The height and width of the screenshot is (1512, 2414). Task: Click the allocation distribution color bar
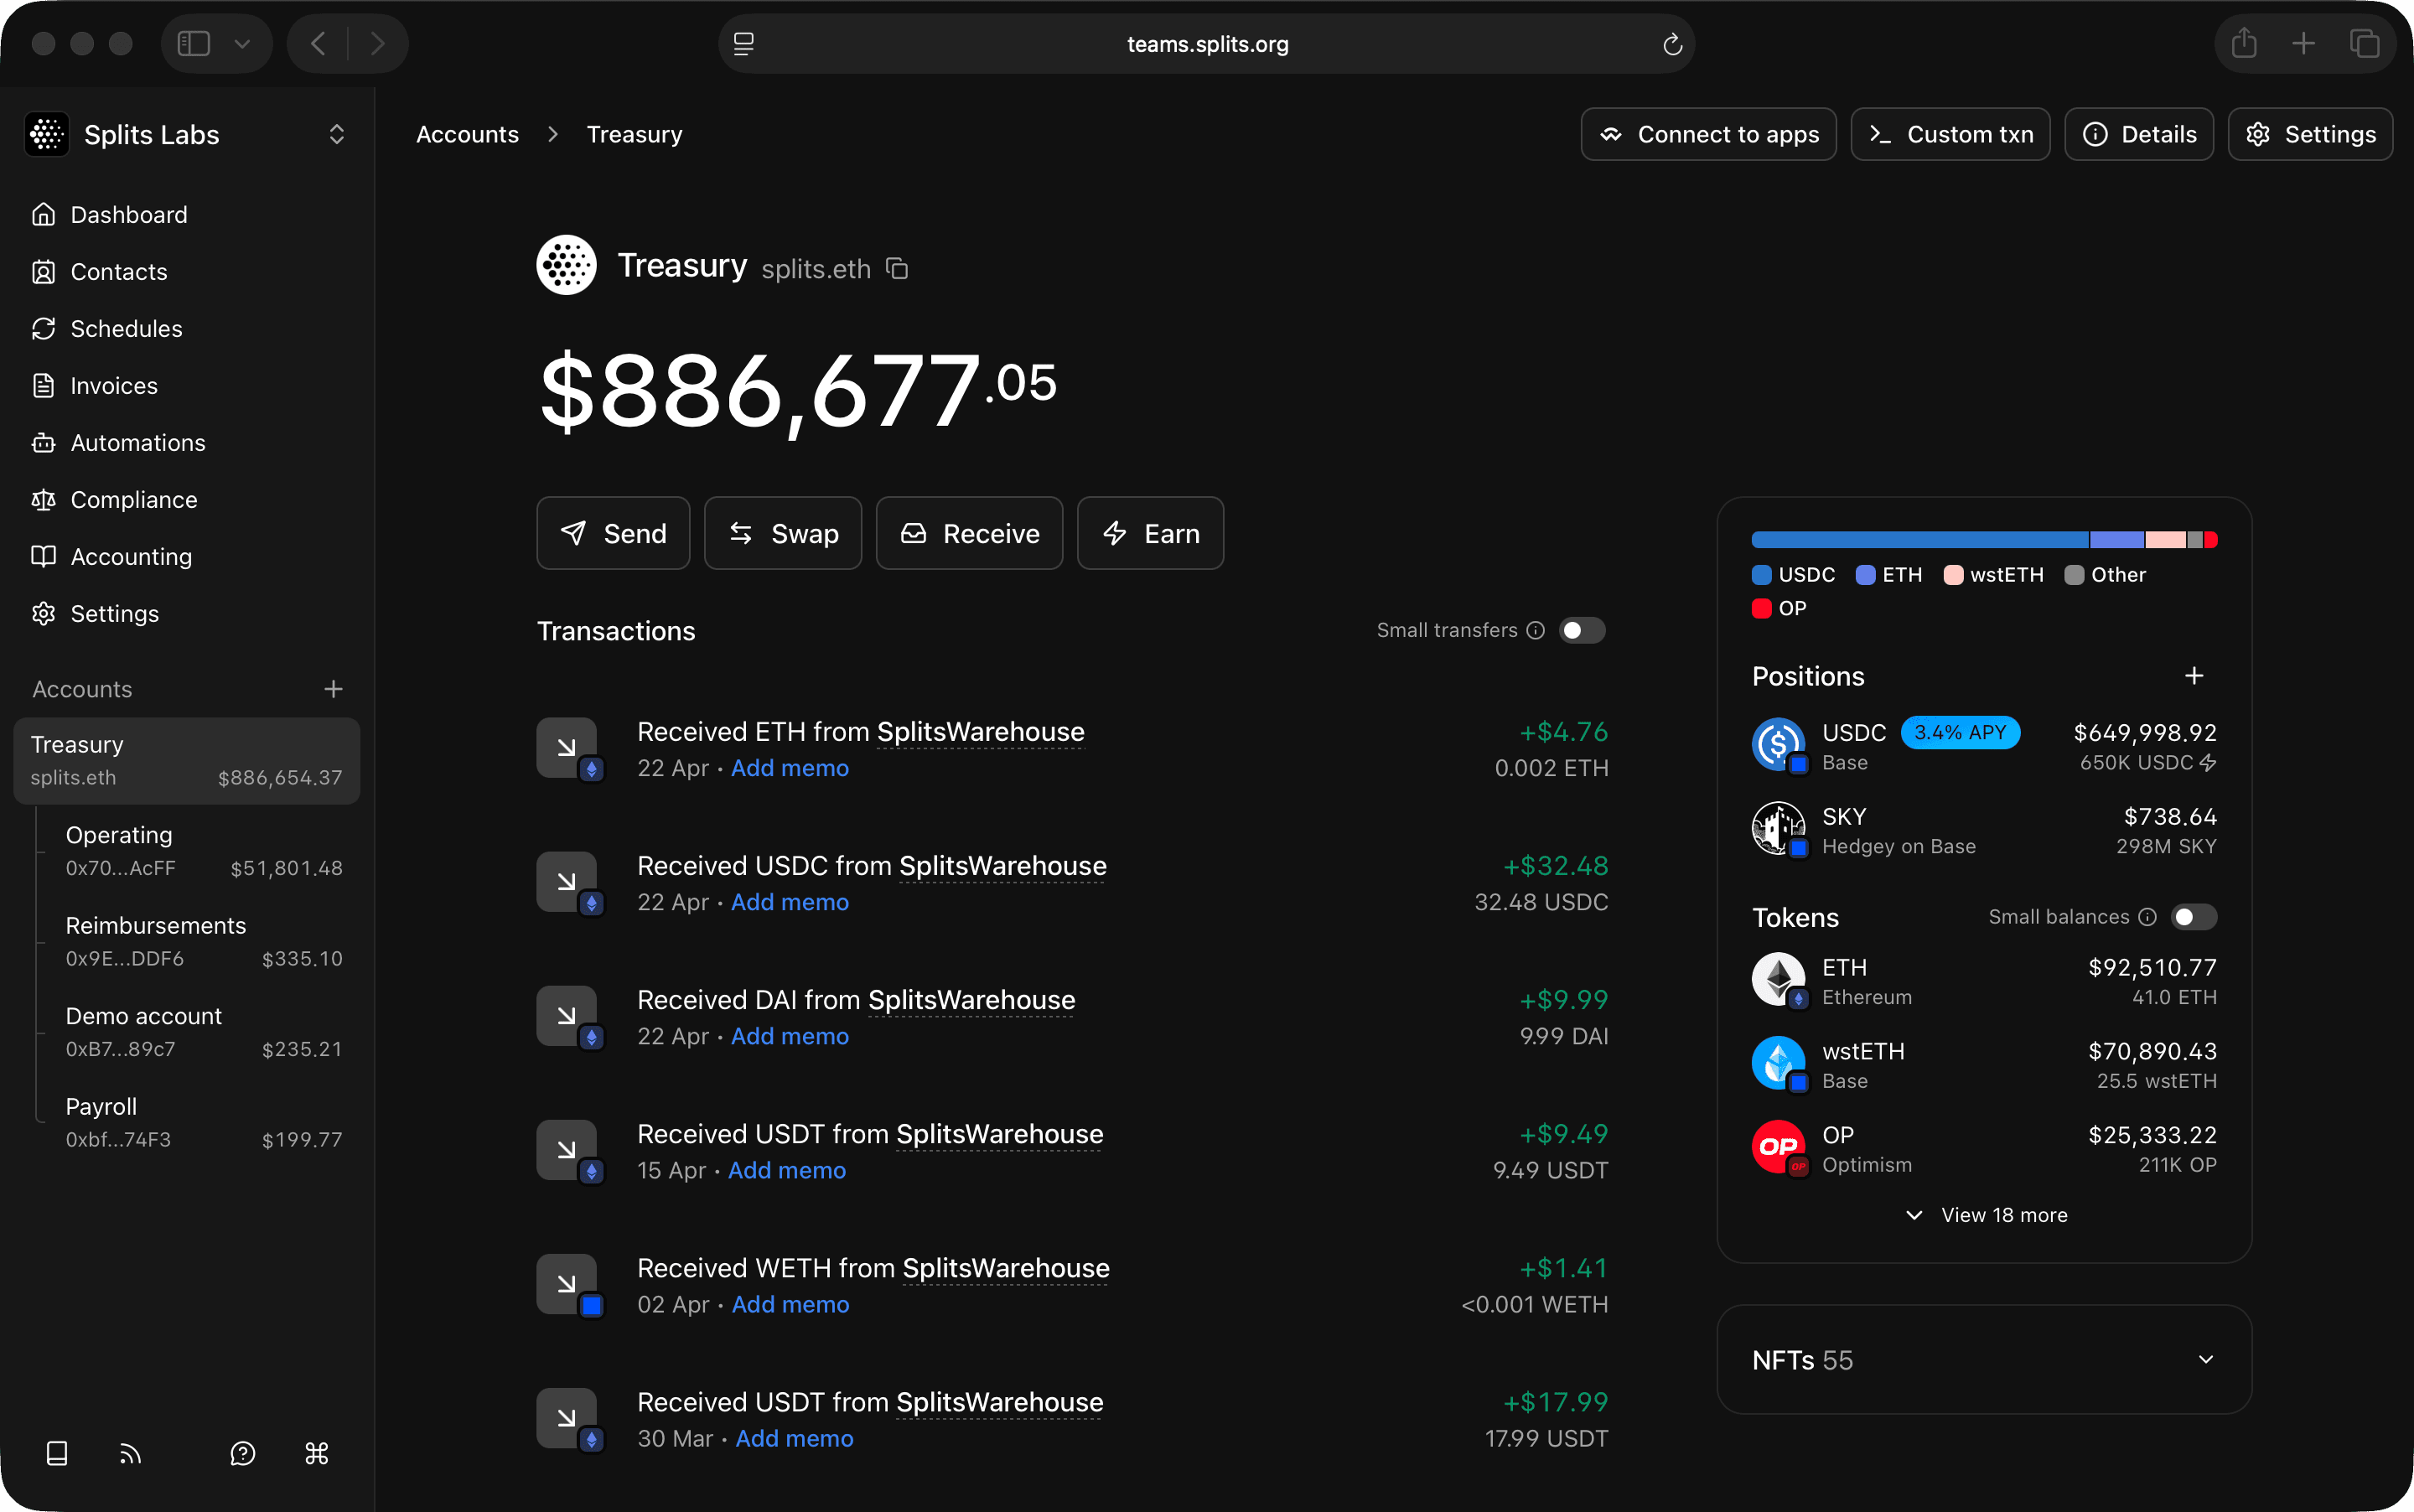pos(1984,540)
